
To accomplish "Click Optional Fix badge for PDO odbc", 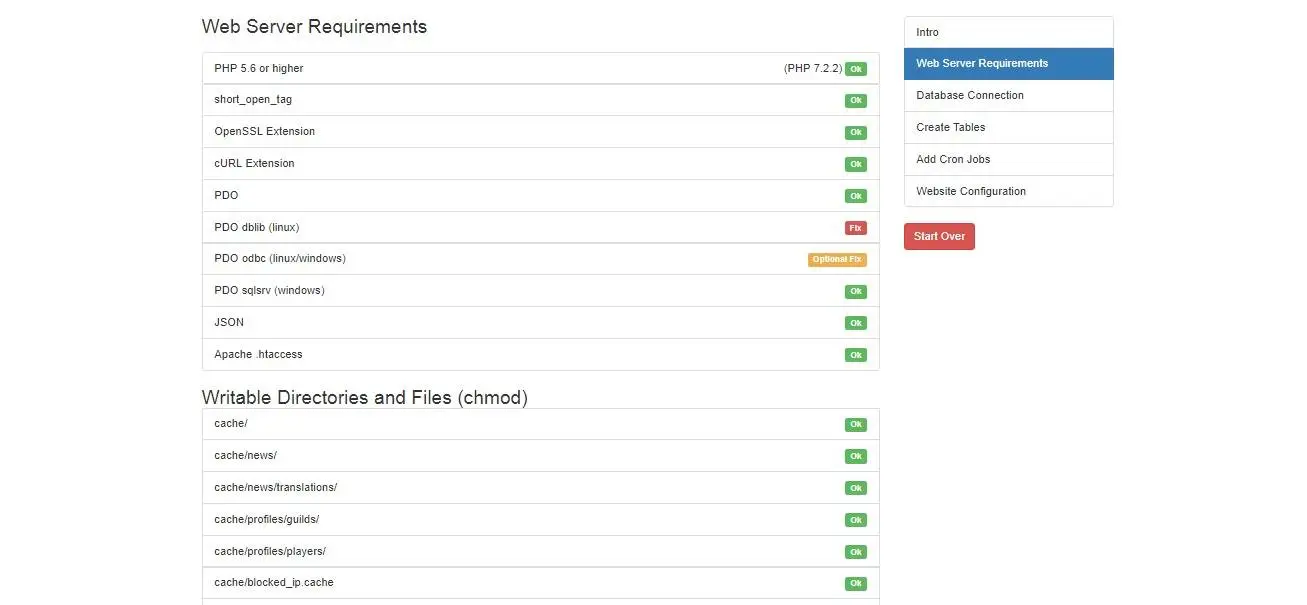I will 837,260.
